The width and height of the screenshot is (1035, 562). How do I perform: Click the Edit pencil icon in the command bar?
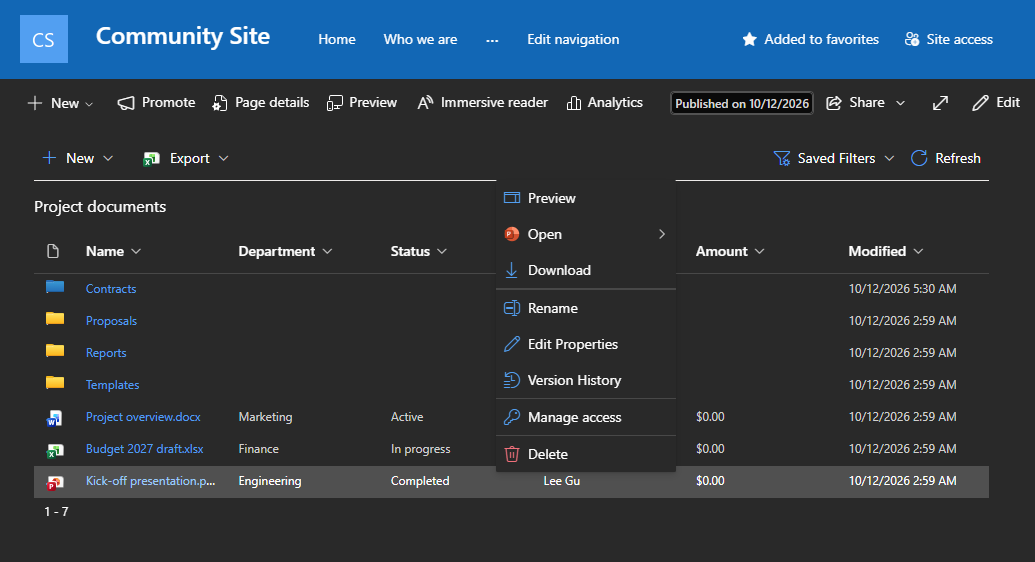(x=980, y=103)
